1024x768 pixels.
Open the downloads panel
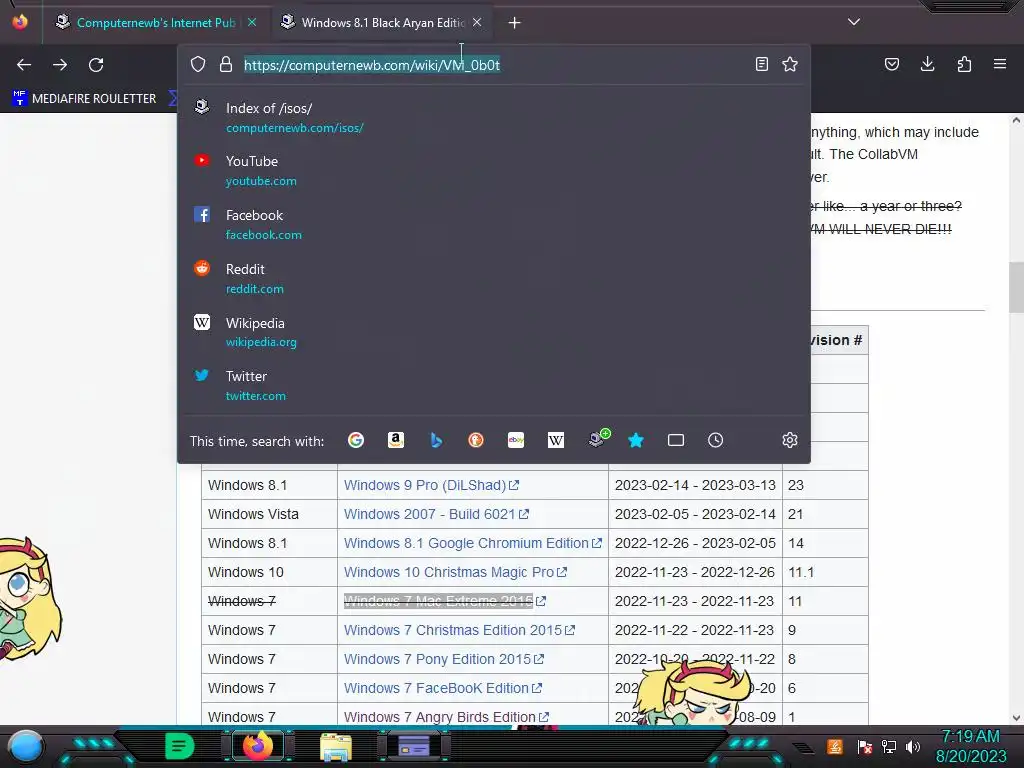pos(927,64)
